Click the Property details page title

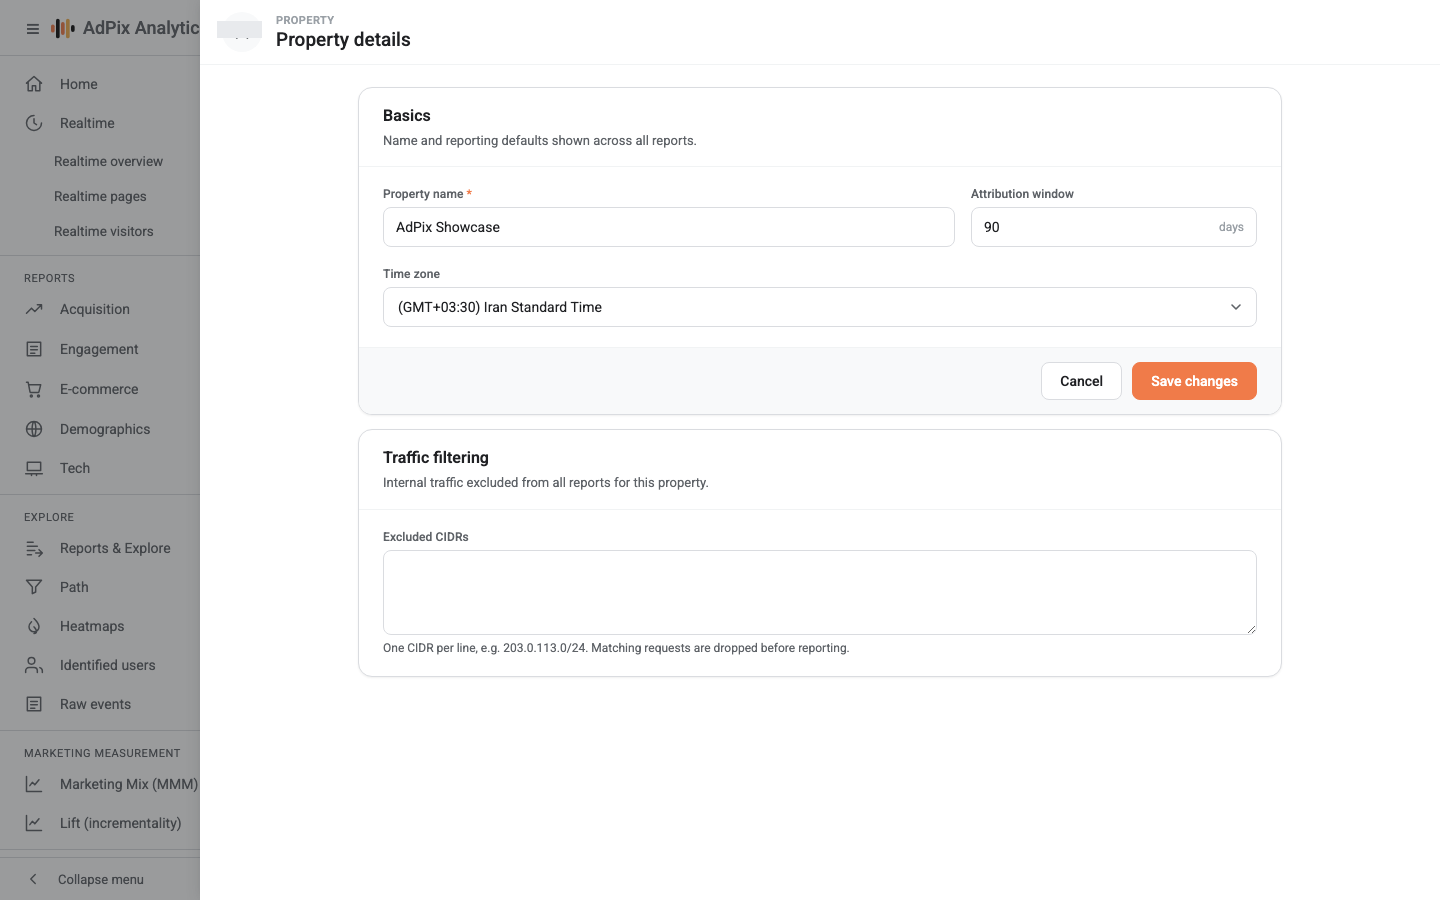[x=343, y=40]
